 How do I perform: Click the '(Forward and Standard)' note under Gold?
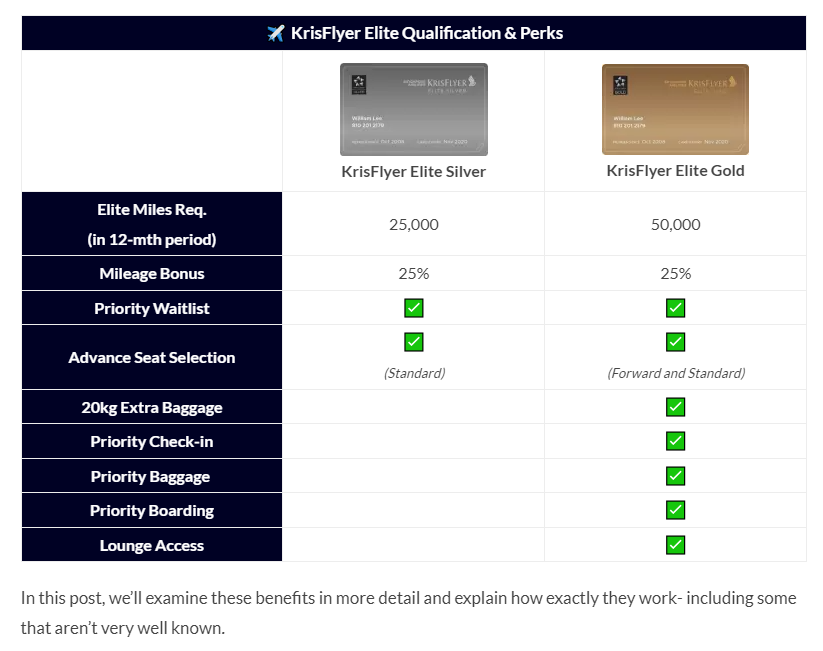click(676, 373)
